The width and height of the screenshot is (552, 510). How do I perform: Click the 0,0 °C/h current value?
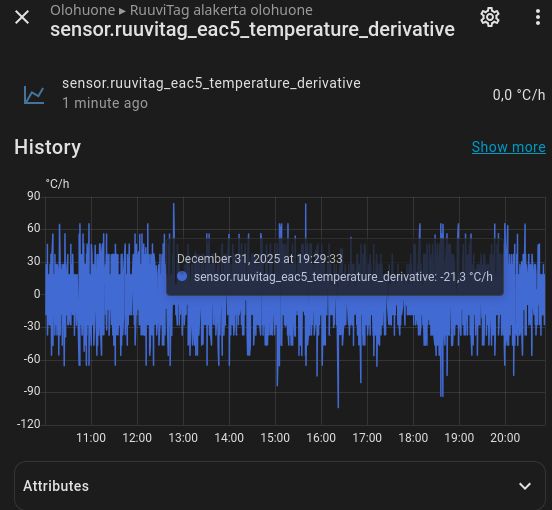click(x=519, y=95)
